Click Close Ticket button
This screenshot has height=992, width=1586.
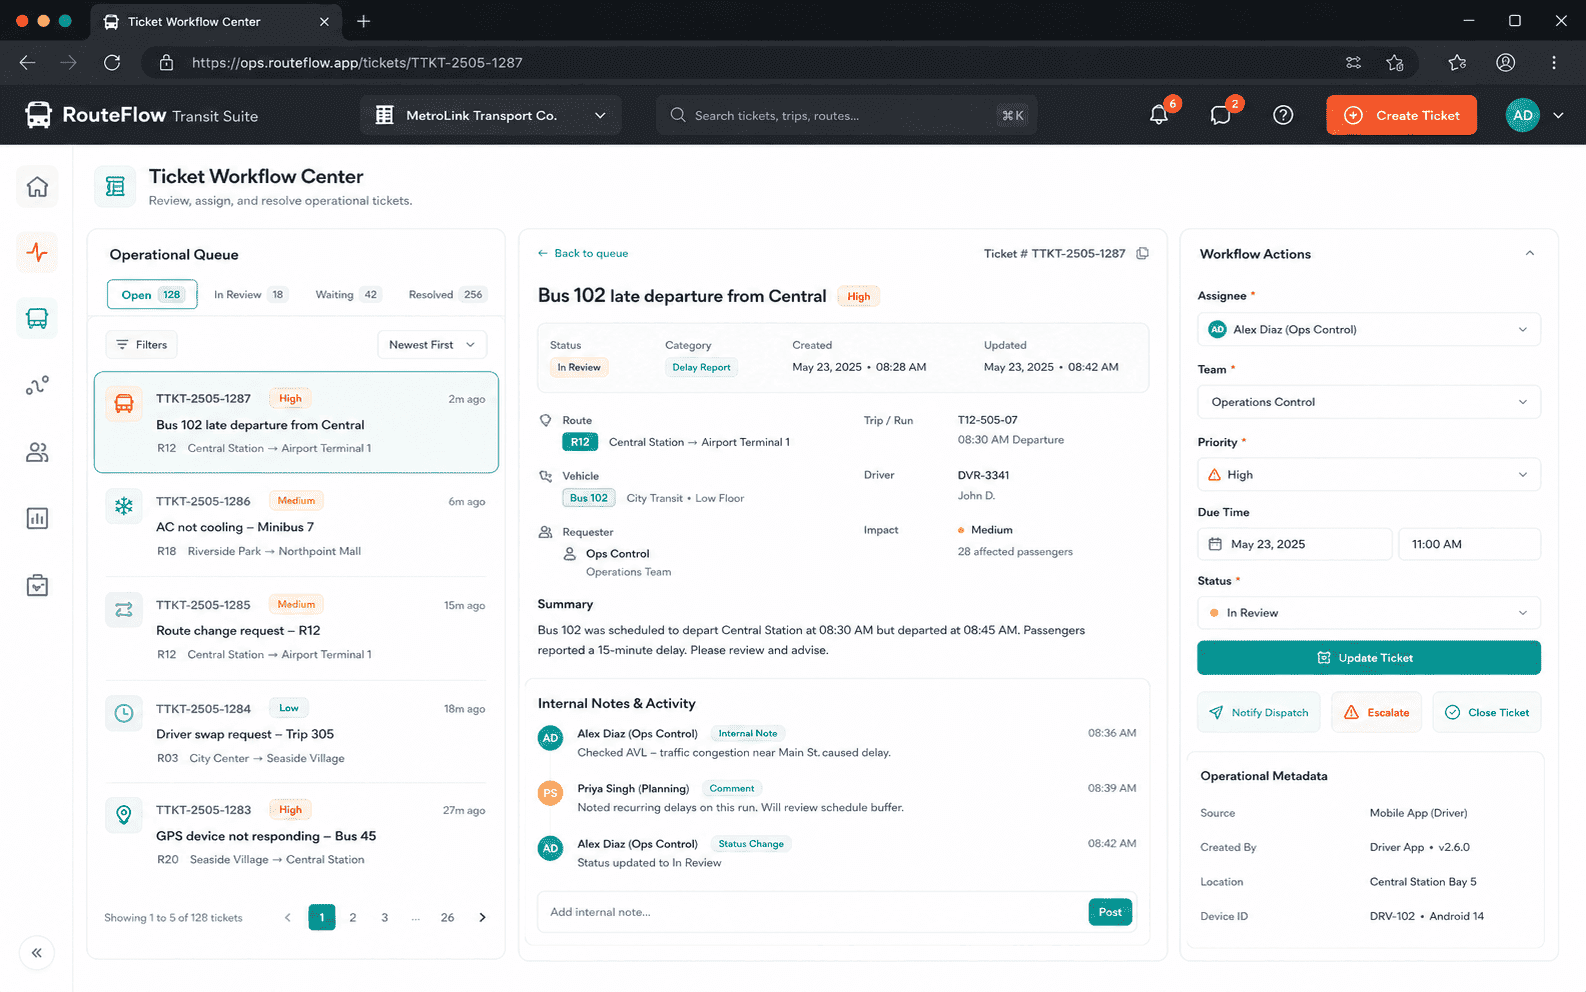[x=1486, y=712]
